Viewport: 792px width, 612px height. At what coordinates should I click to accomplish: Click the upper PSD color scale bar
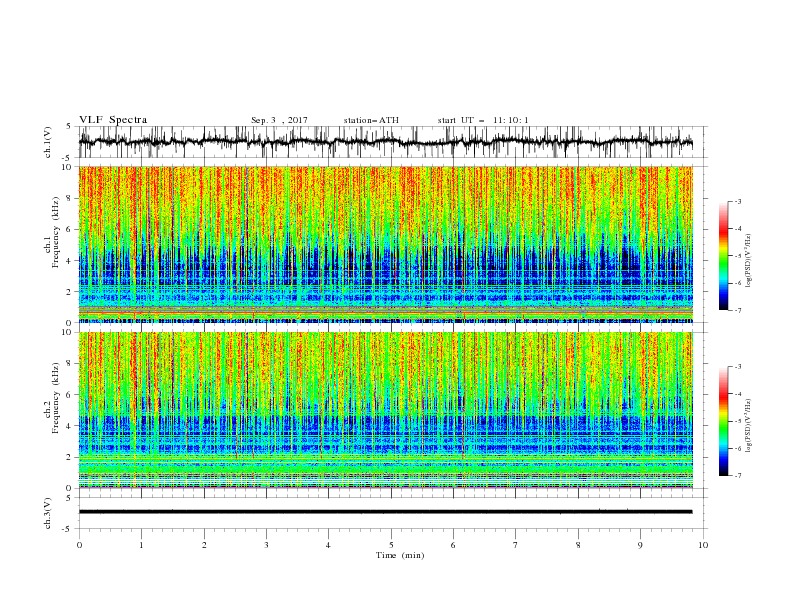[723, 256]
